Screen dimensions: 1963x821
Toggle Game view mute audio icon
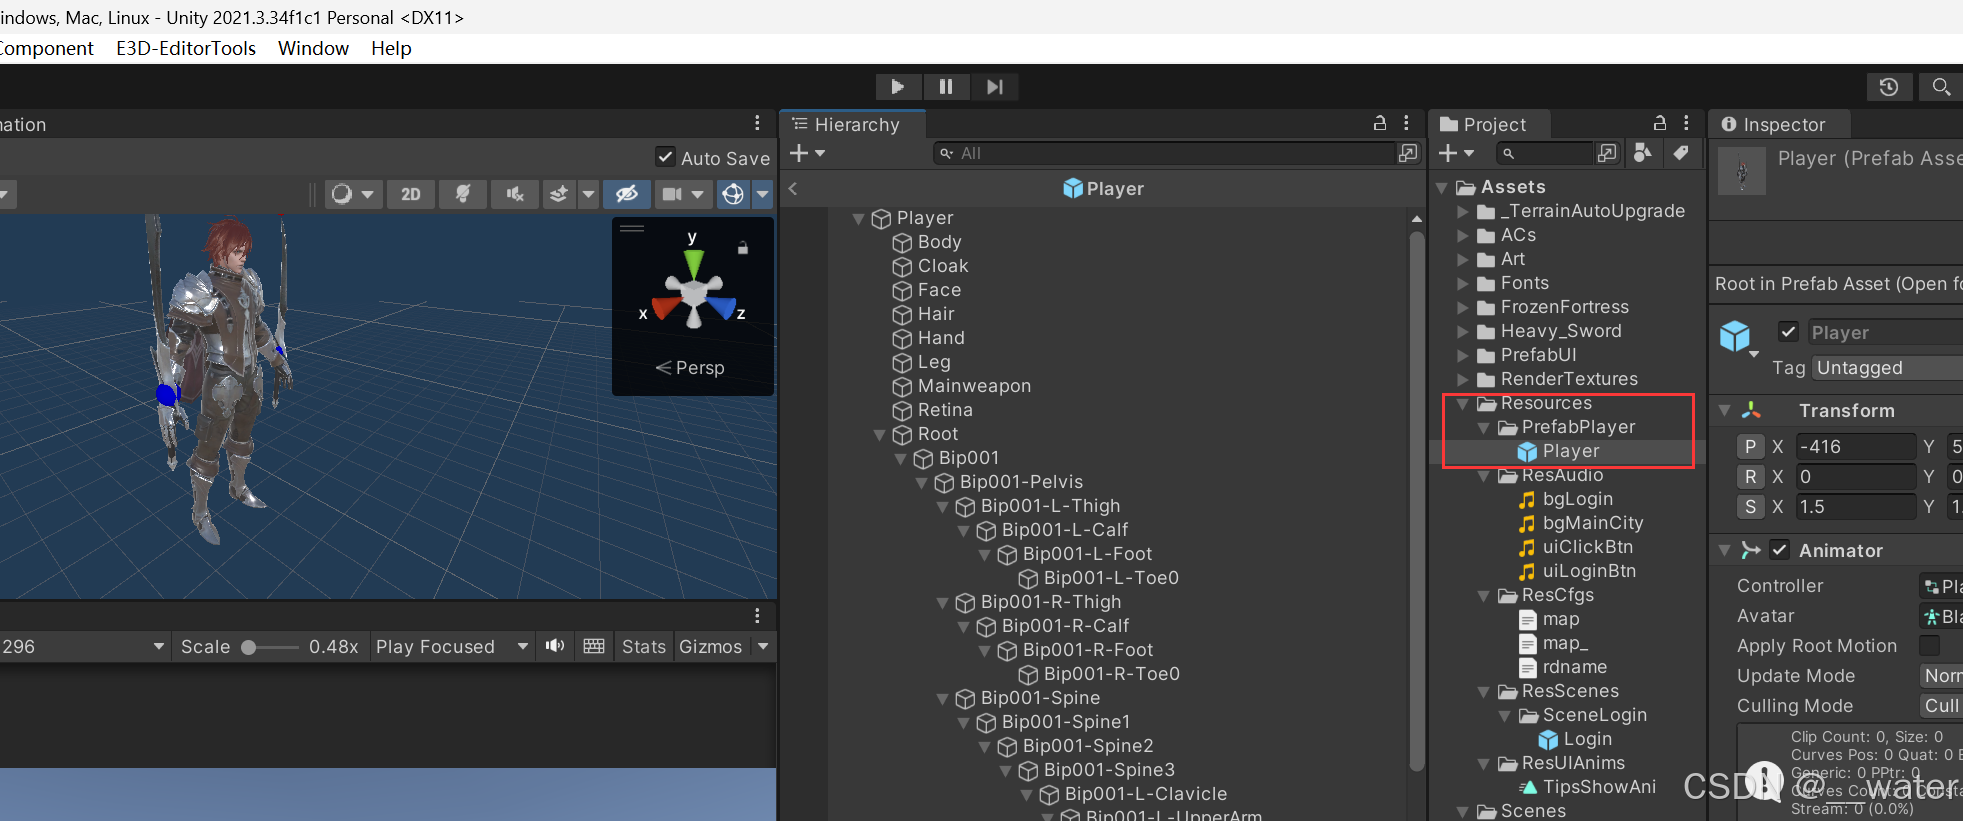(x=555, y=646)
